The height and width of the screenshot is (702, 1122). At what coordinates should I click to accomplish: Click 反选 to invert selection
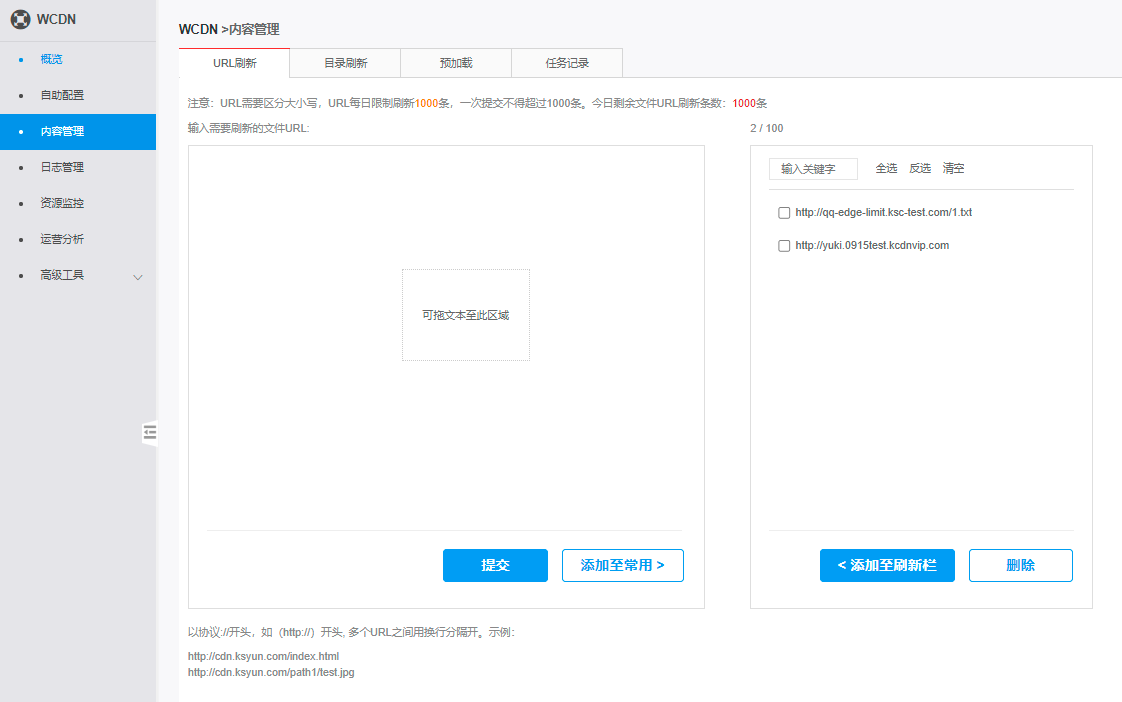(x=920, y=169)
